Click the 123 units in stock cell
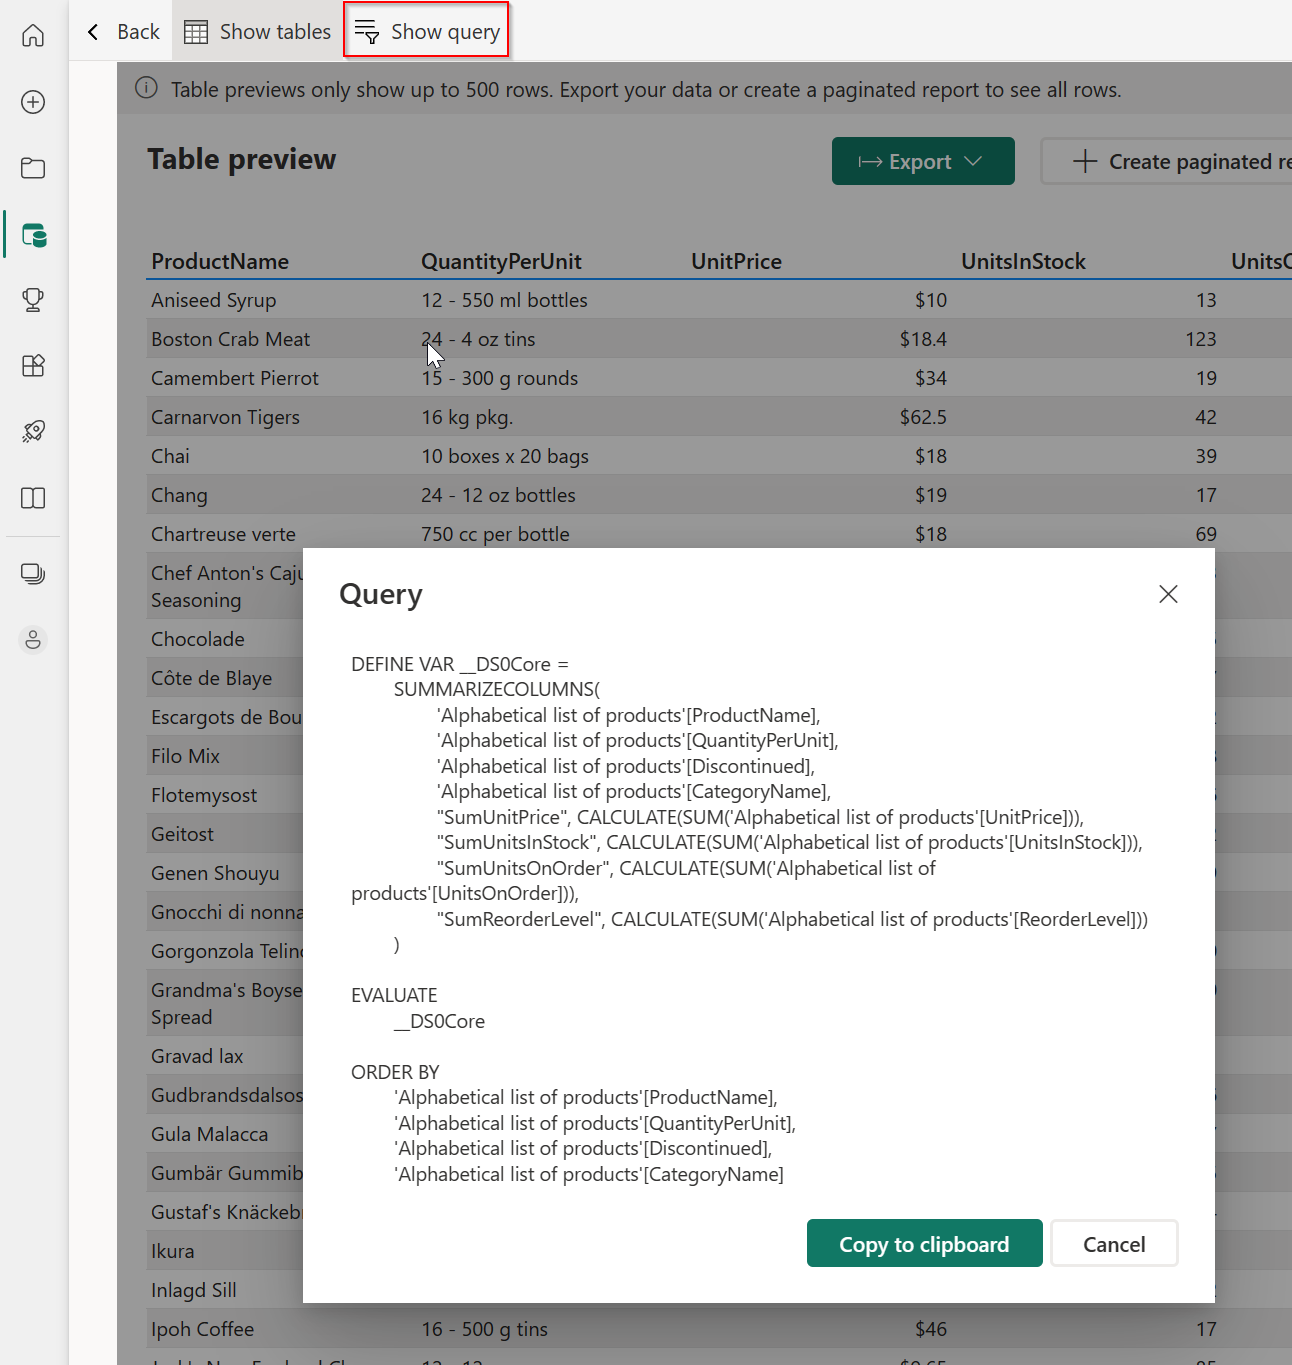This screenshot has height=1365, width=1292. pos(1201,339)
